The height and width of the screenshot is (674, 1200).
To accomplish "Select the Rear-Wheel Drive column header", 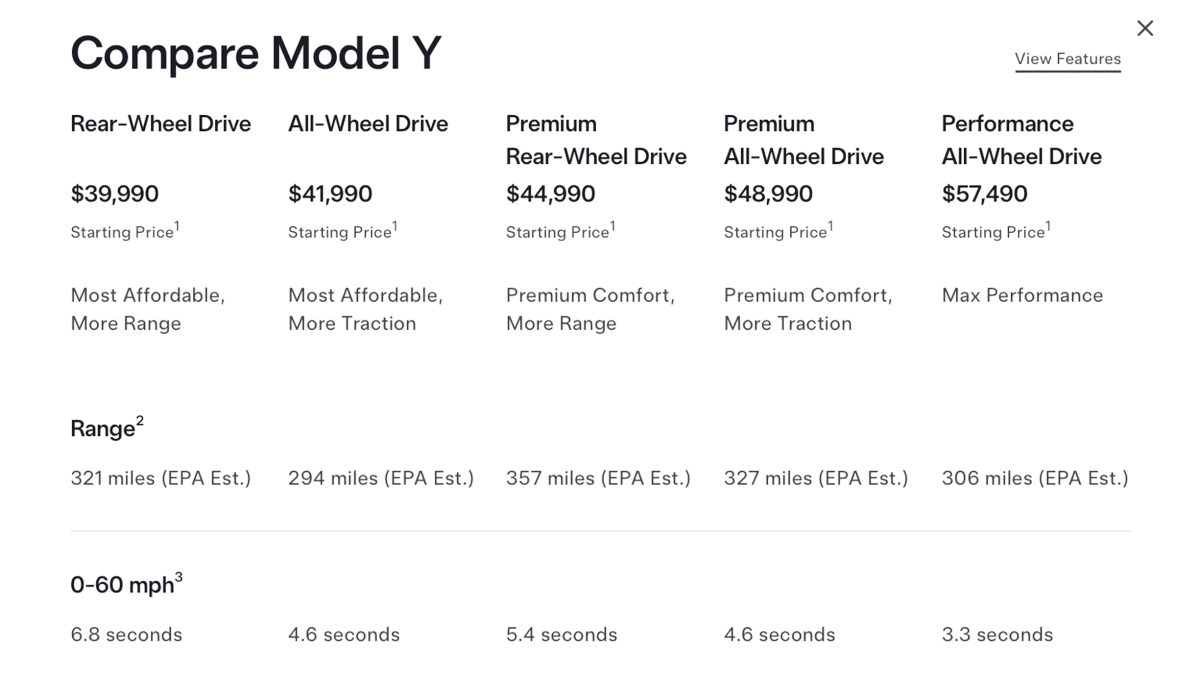I will click(160, 123).
